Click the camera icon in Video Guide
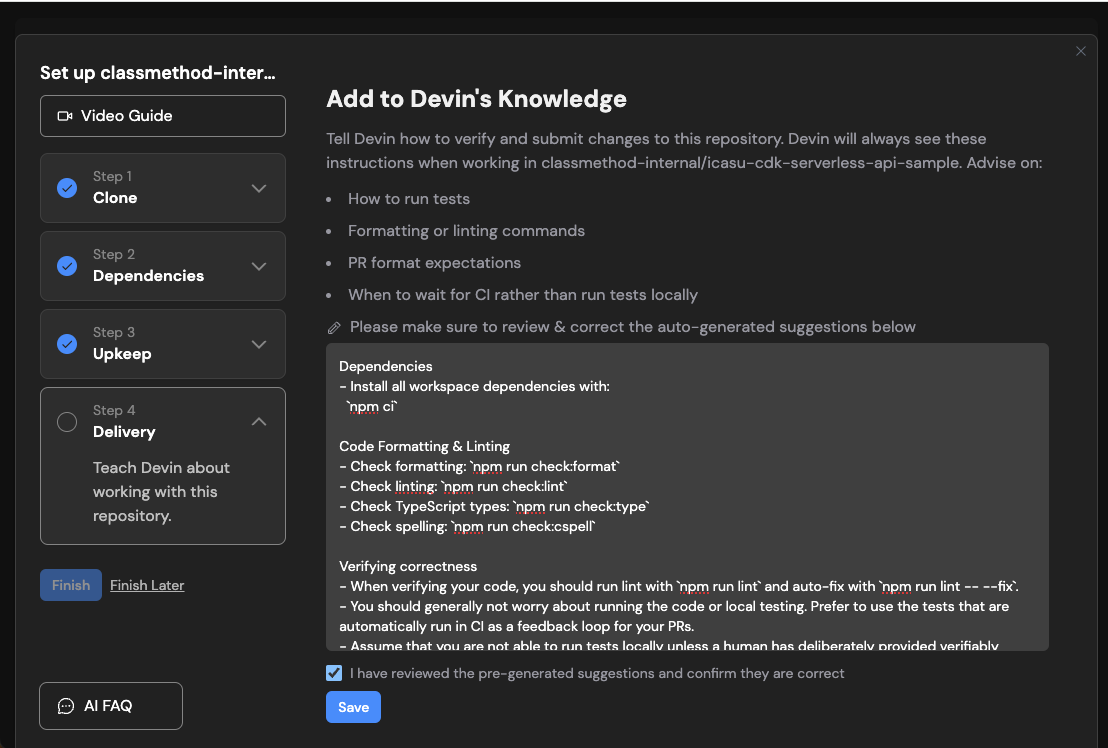The image size is (1108, 748). point(65,116)
